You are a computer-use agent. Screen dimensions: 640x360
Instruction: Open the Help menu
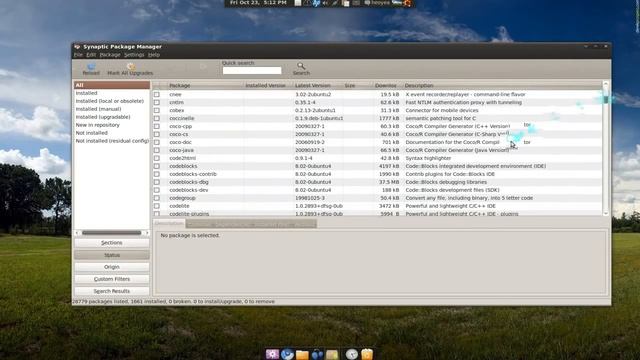click(154, 55)
